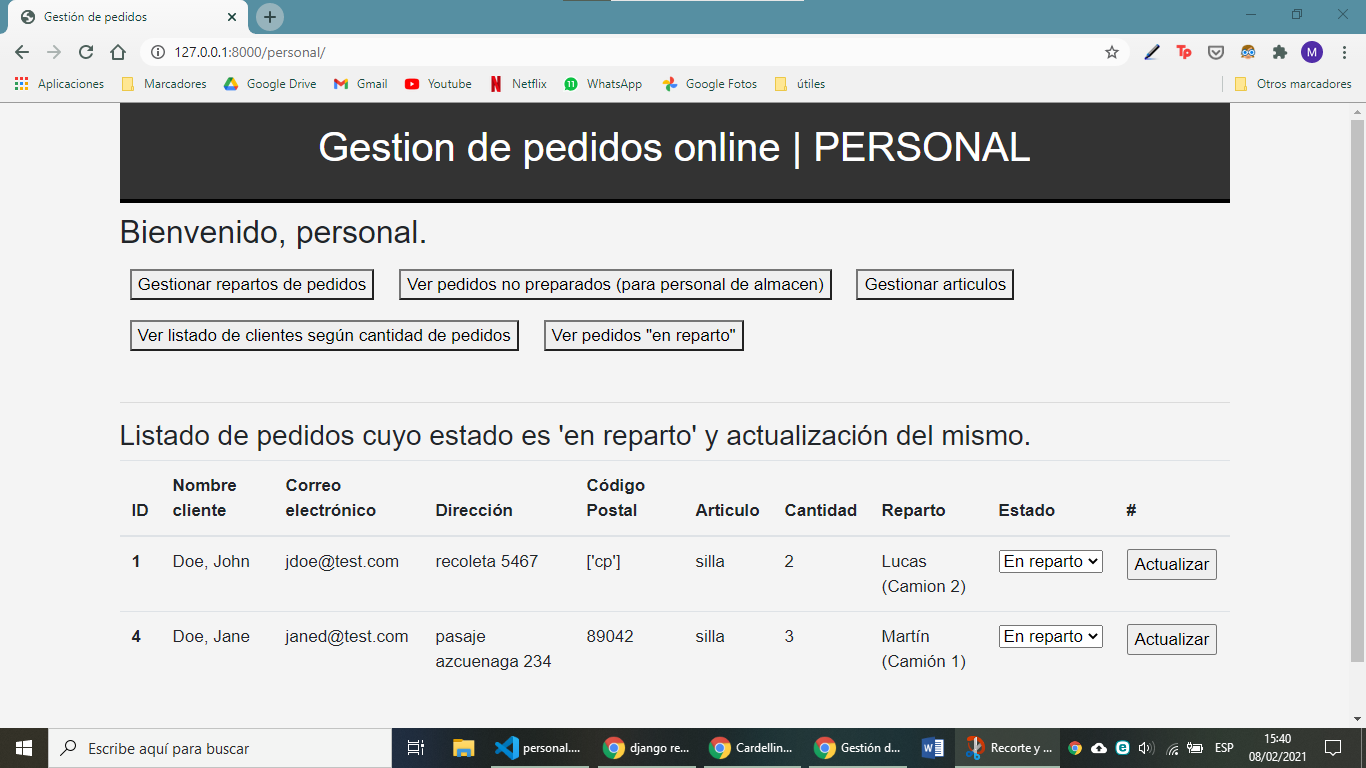Open the red Tp extension icon

tap(1184, 52)
